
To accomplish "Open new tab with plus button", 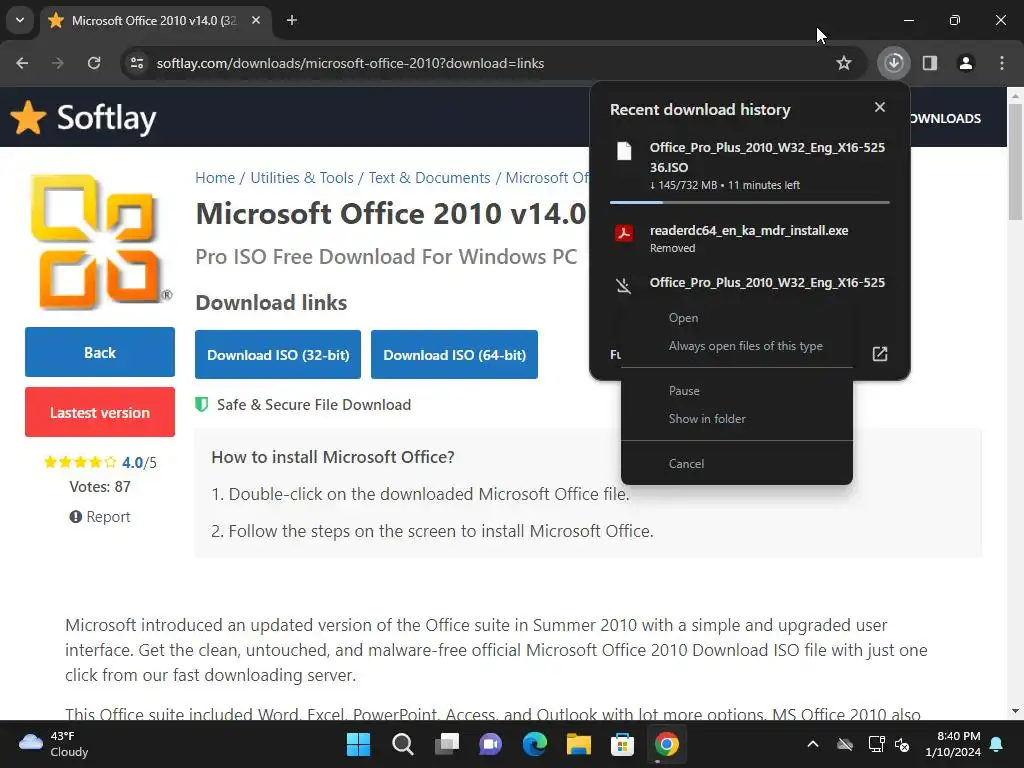I will click(x=292, y=20).
